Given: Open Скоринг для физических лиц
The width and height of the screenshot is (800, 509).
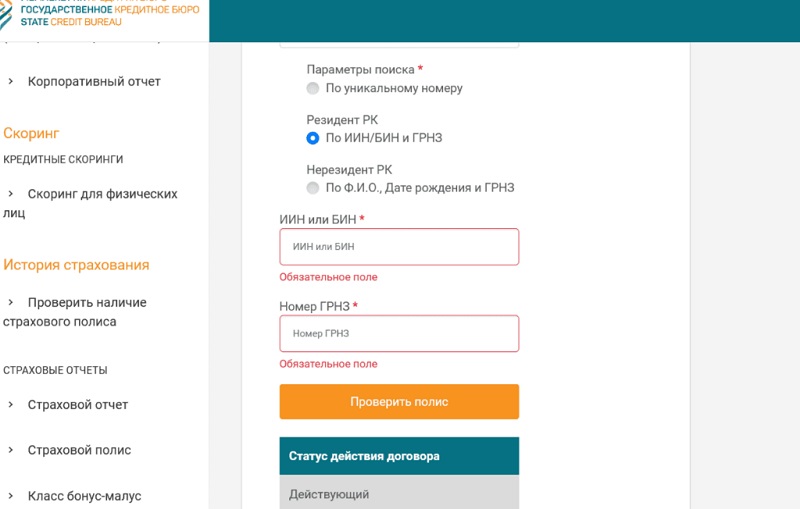Looking at the screenshot, I should [x=90, y=203].
